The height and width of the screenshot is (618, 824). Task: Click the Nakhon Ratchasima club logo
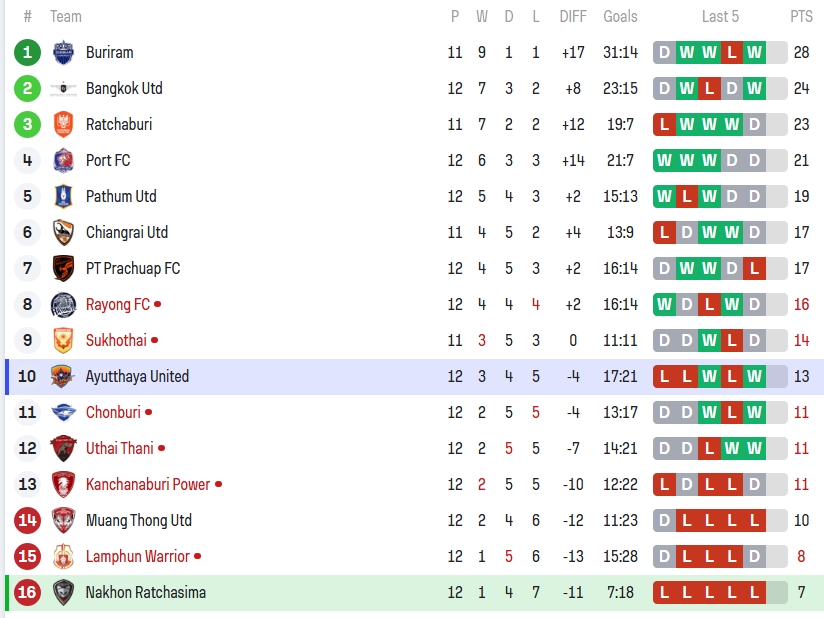point(63,592)
